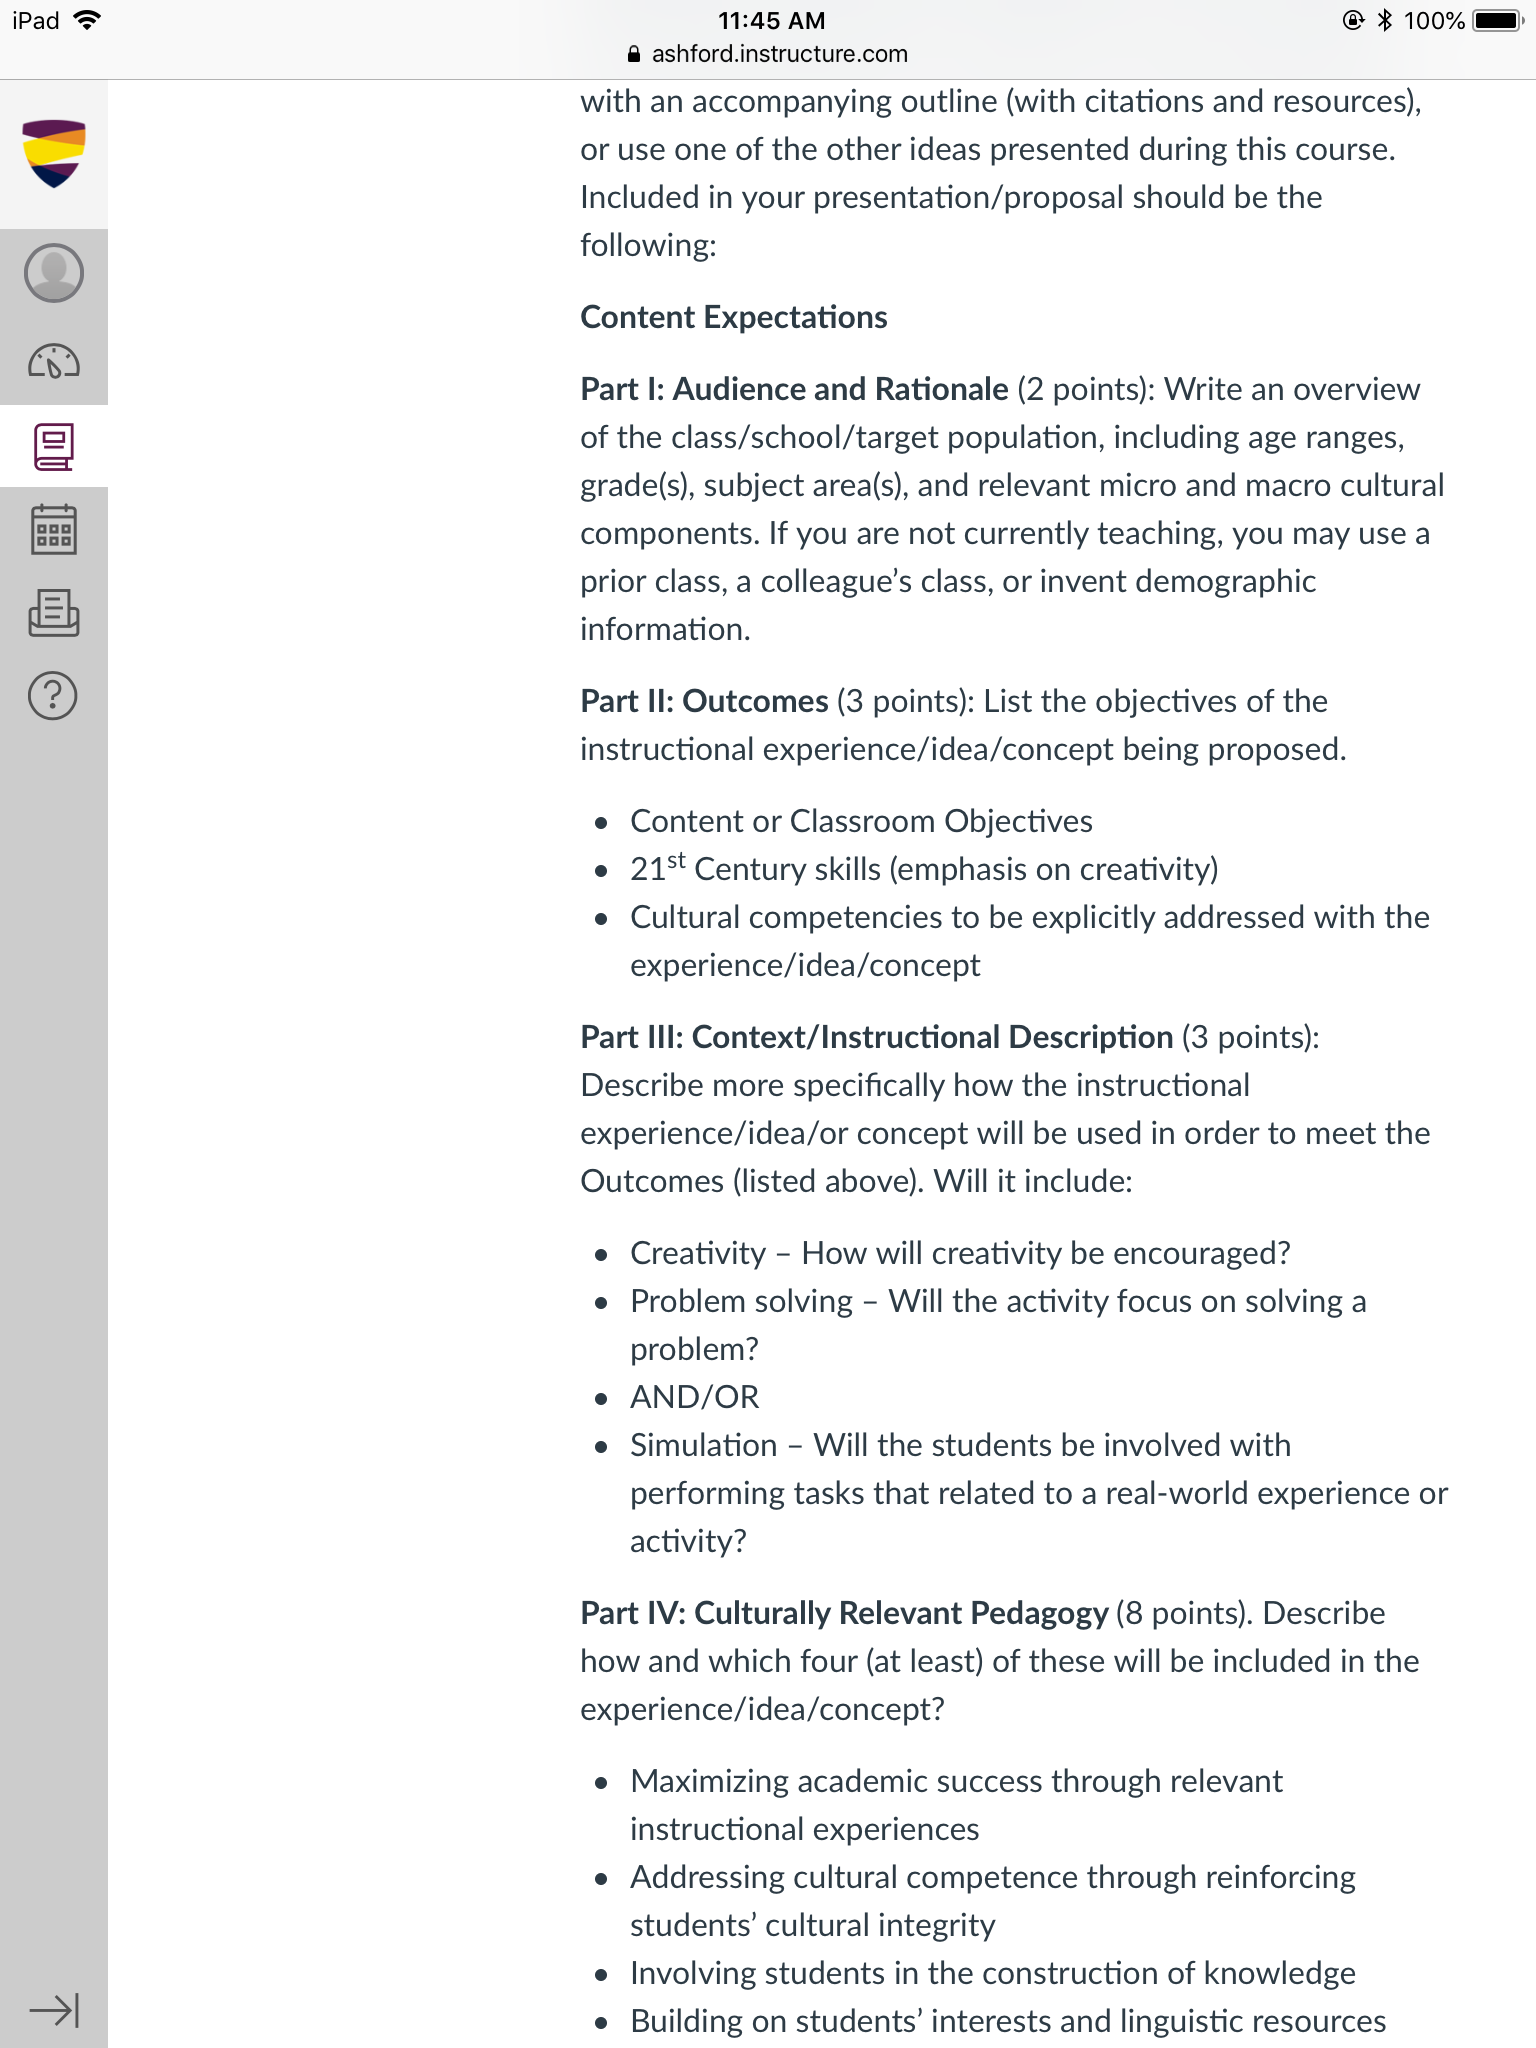This screenshot has width=1536, height=2048.
Task: Tap the 11:45 AM clock
Action: click(x=772, y=21)
